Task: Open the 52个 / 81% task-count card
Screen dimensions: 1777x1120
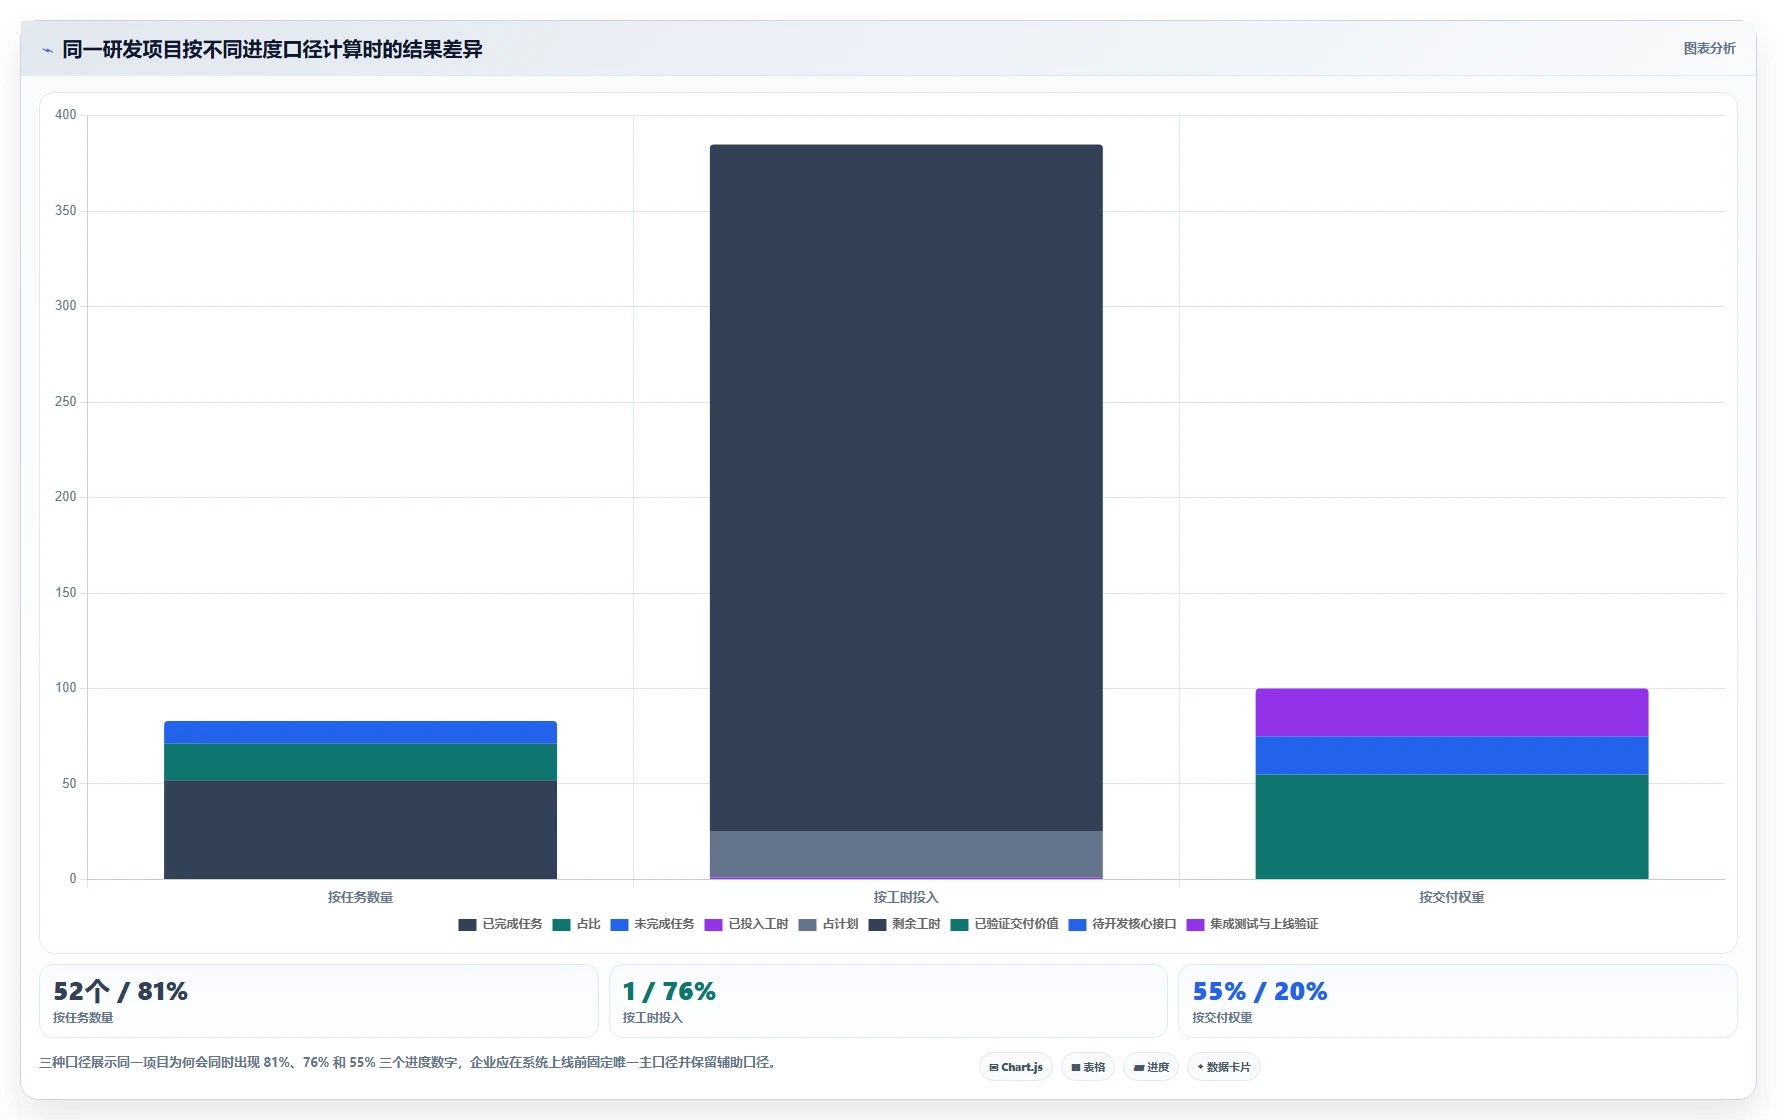Action: tap(319, 1001)
